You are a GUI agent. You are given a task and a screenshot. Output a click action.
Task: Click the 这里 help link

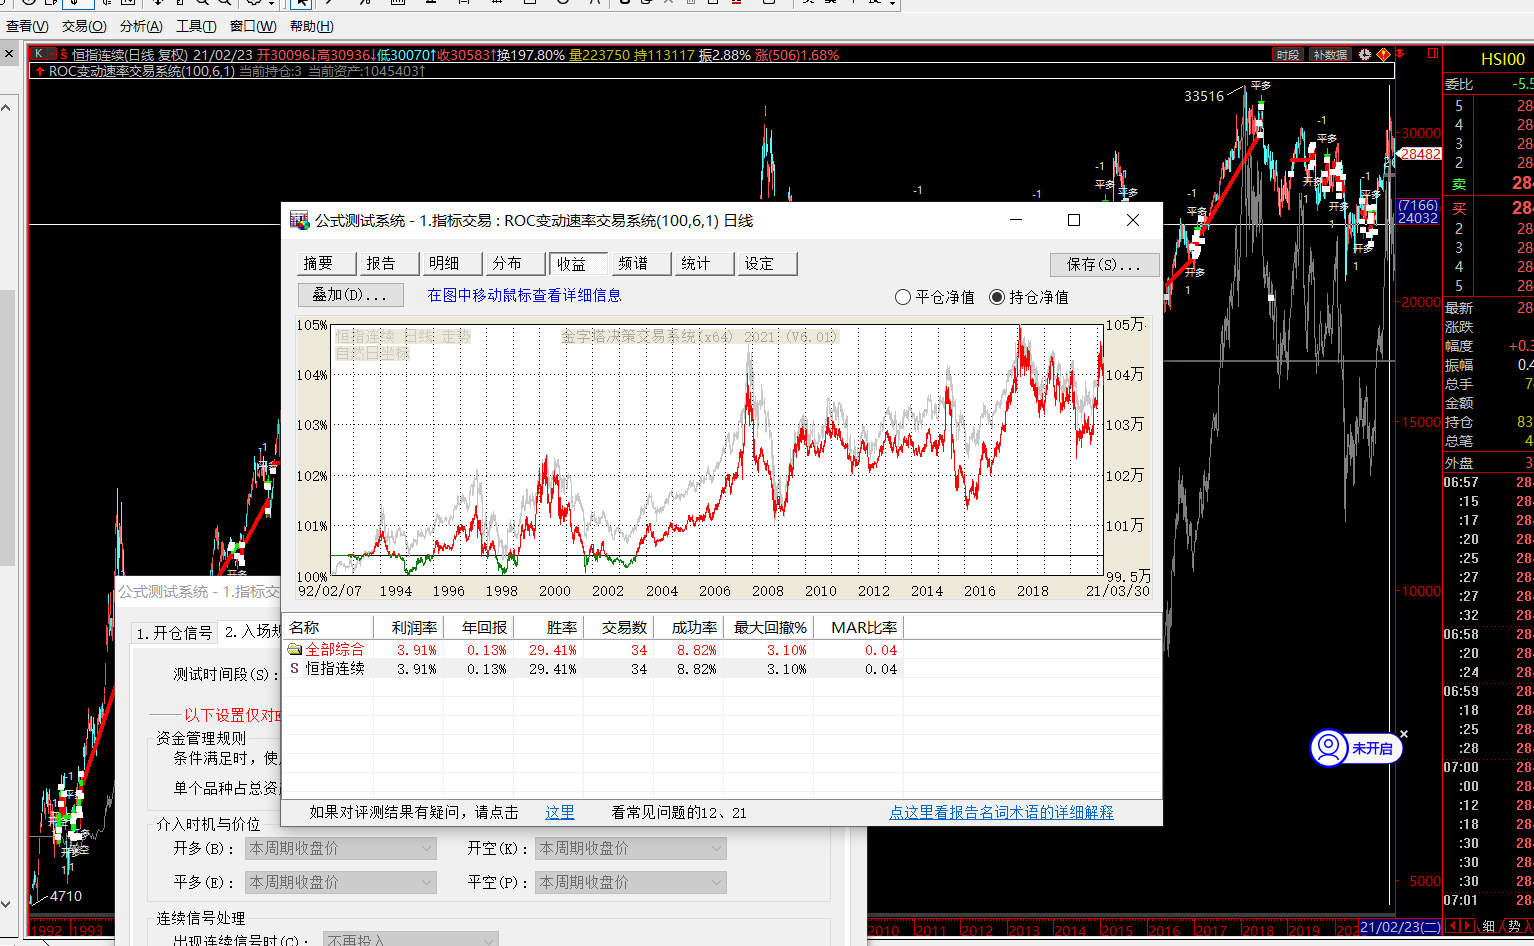click(560, 812)
